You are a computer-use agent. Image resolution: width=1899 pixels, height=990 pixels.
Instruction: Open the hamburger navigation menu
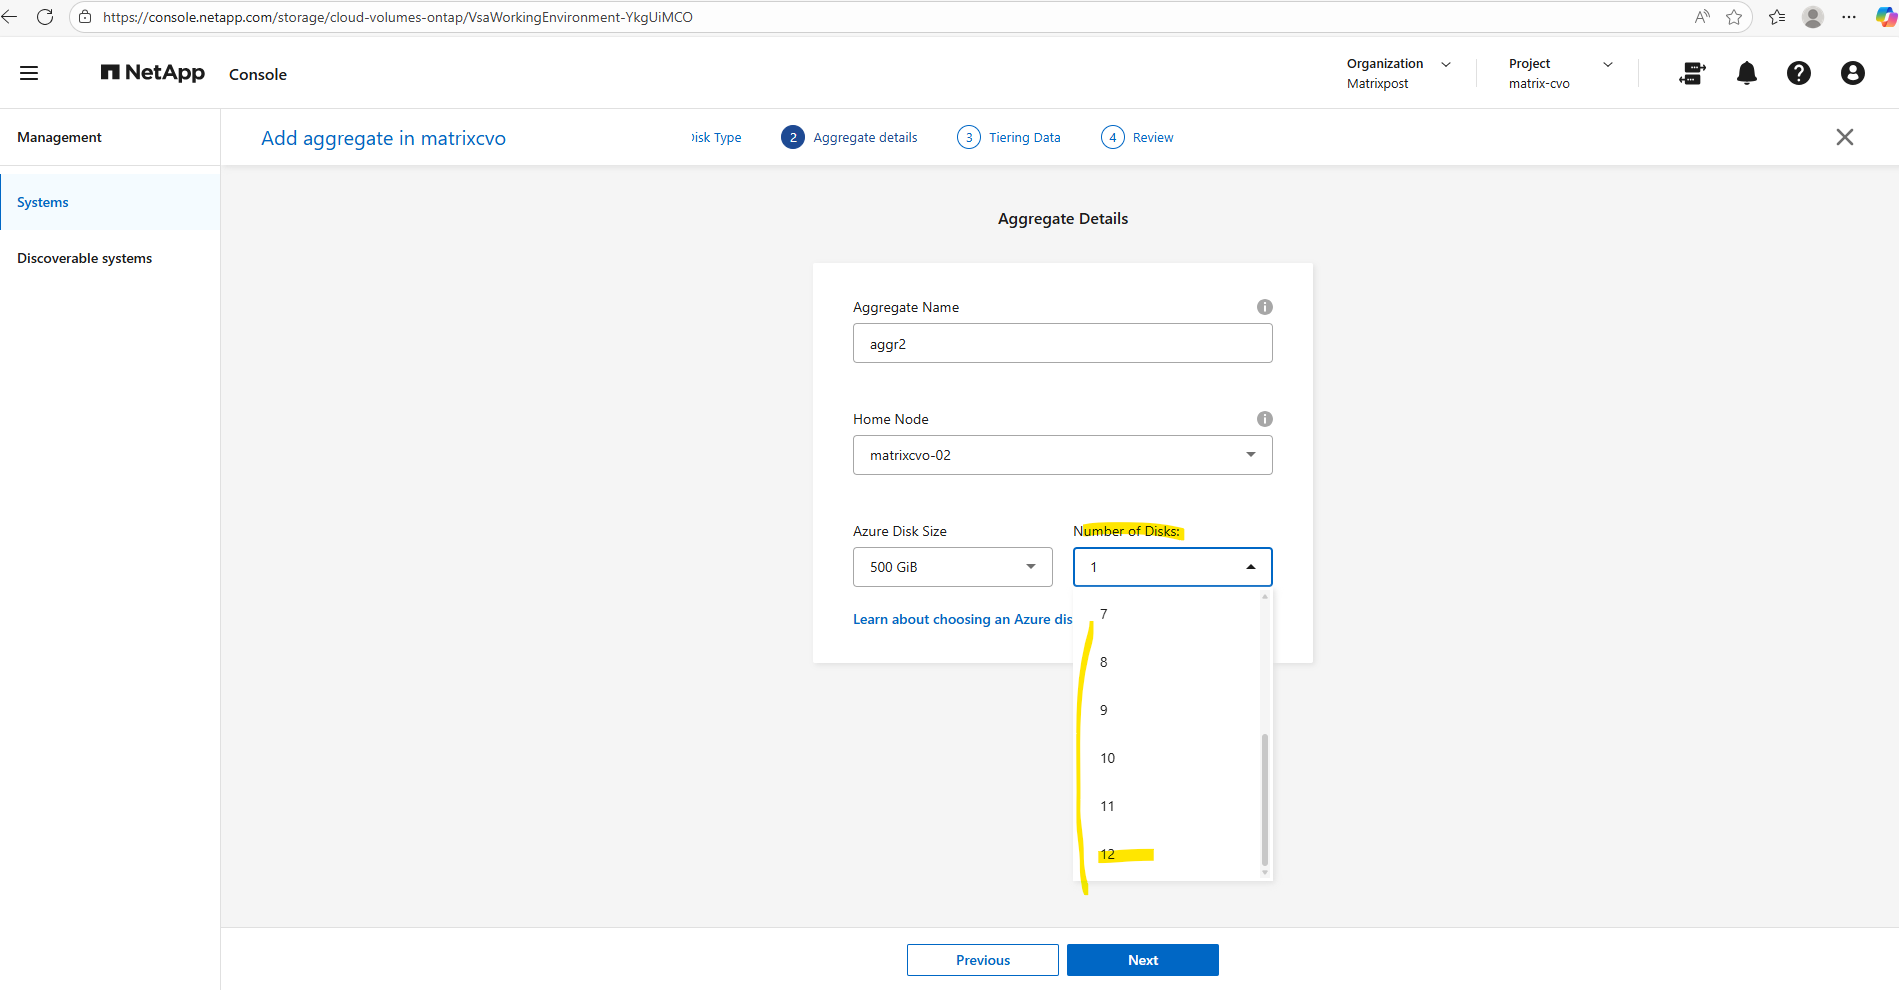click(x=29, y=73)
